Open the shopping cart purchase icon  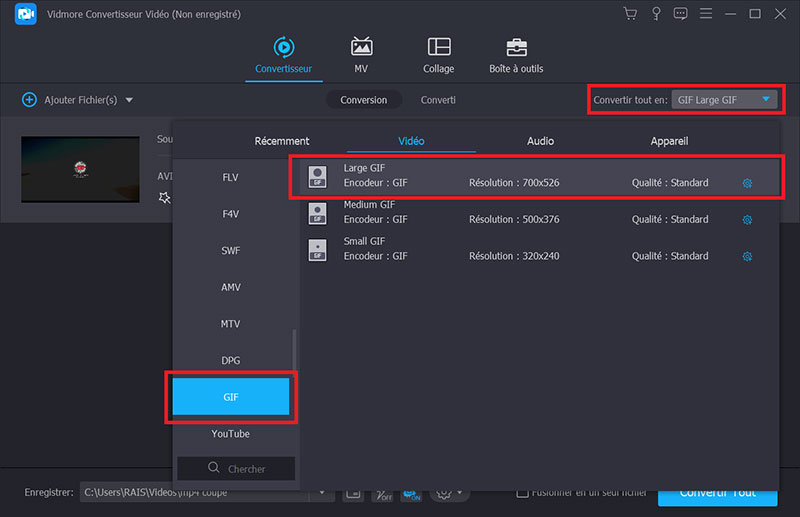[x=630, y=14]
